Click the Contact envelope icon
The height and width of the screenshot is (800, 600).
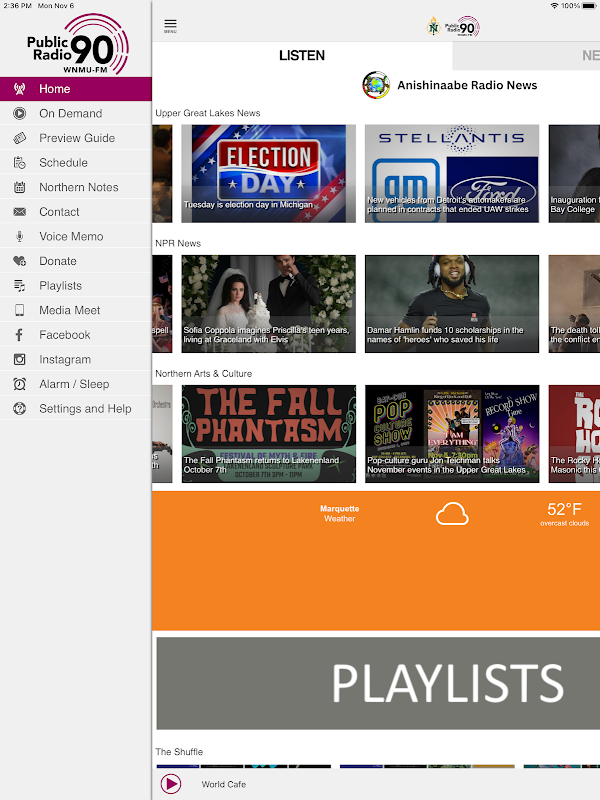tap(19, 212)
